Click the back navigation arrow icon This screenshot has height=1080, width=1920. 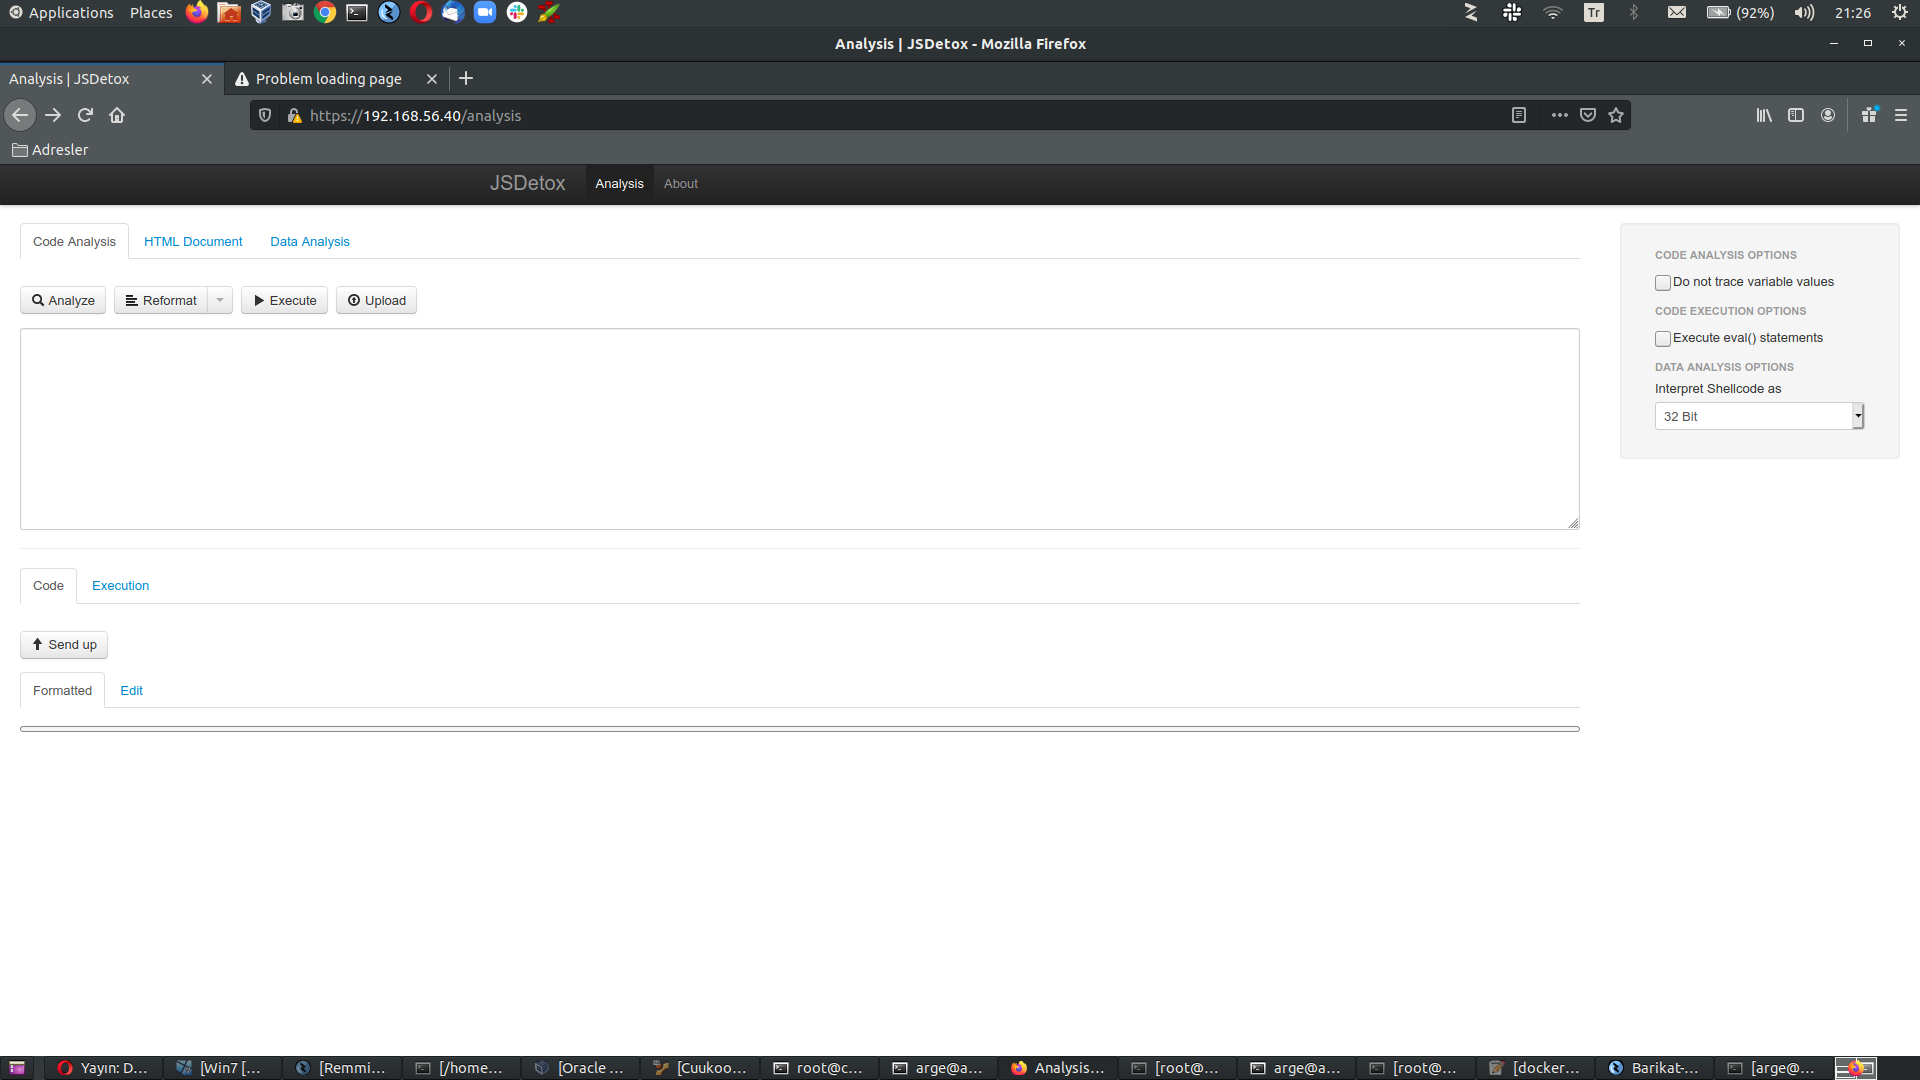20,115
